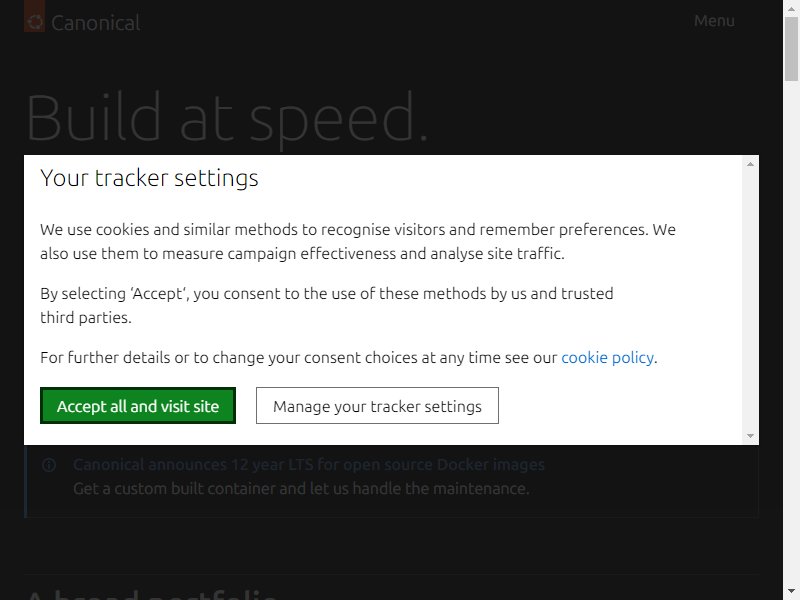This screenshot has width=800, height=600.
Task: Click 'Get a custom built container' text
Action: (301, 489)
